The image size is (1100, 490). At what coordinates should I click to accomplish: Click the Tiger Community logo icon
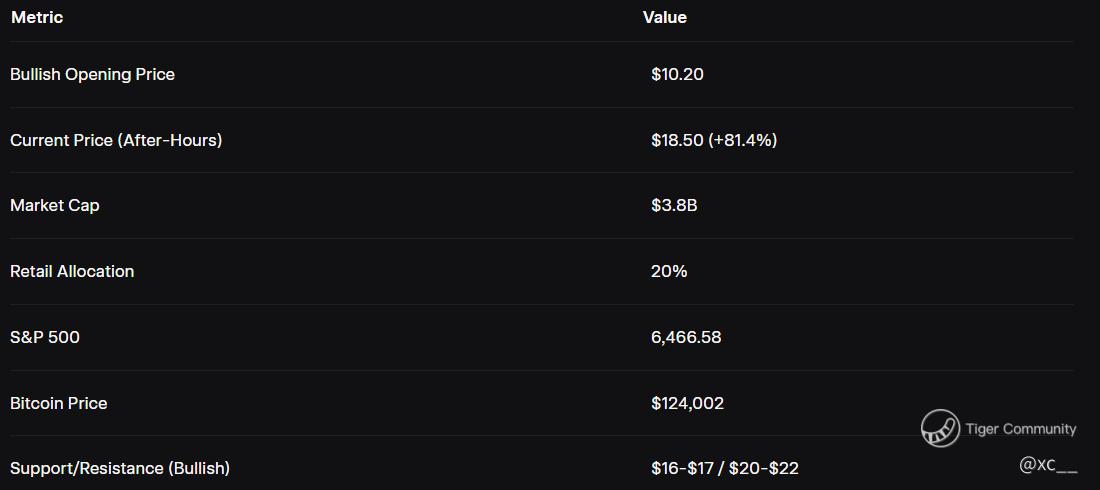(940, 428)
